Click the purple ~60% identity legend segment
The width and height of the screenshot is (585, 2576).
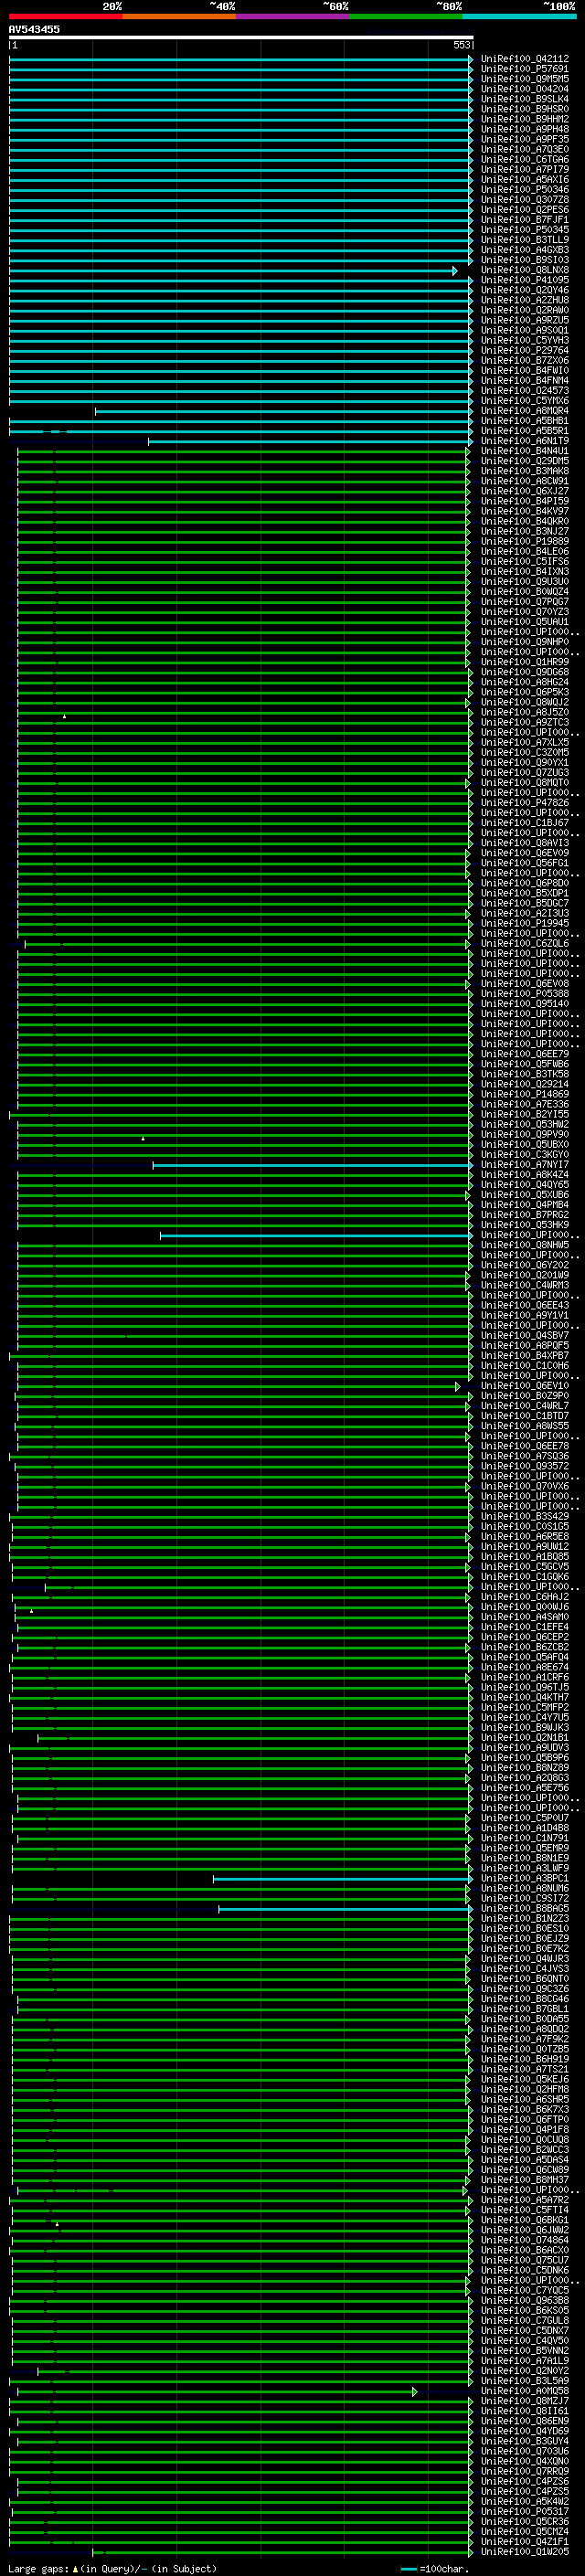(x=293, y=16)
